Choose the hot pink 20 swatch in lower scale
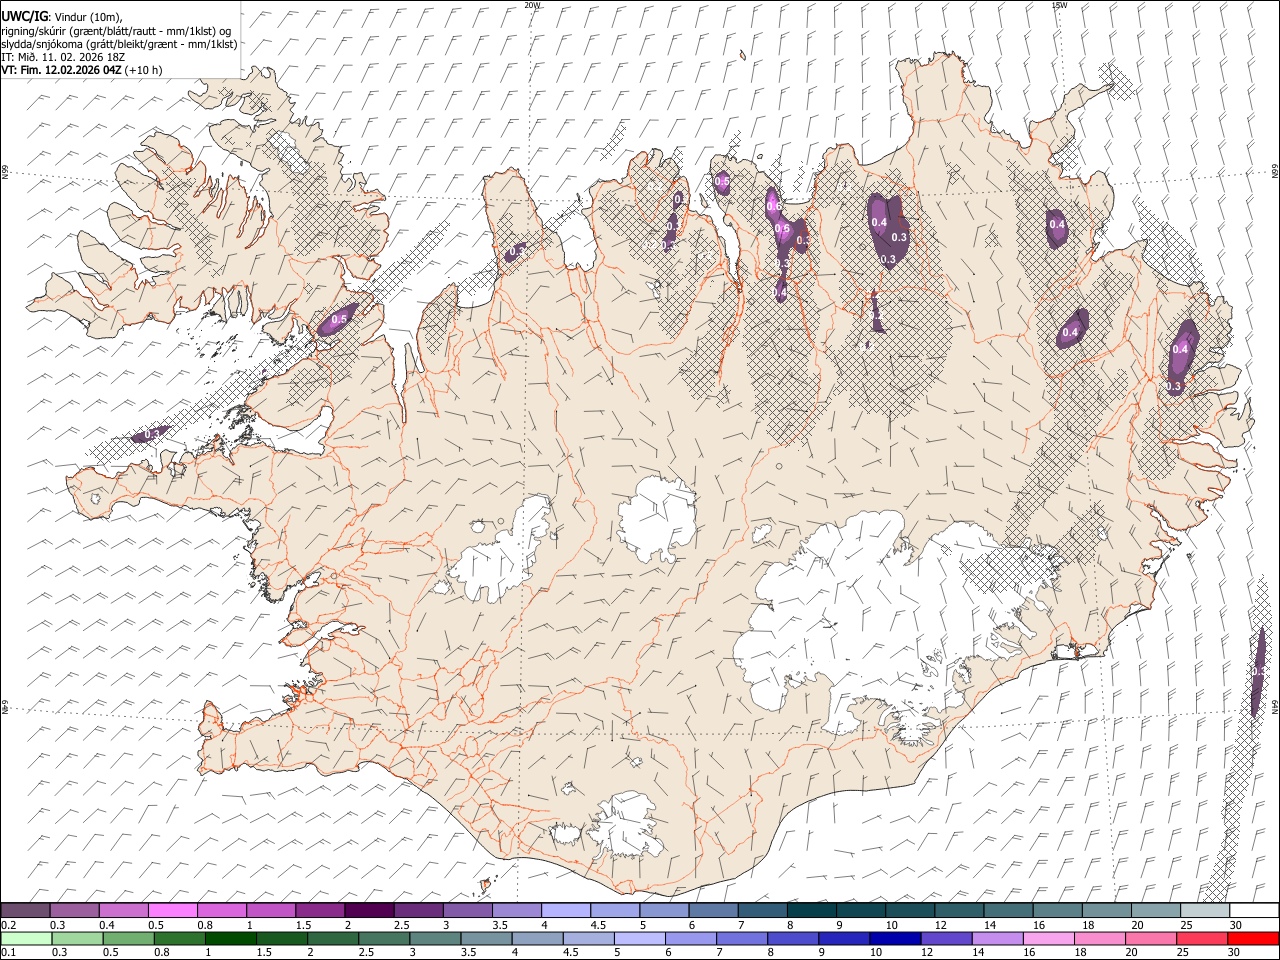 [x=1152, y=938]
